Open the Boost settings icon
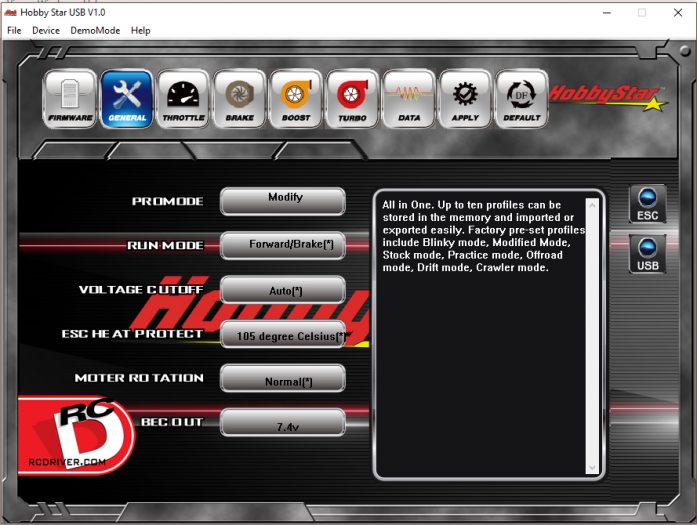697x525 pixels. coord(295,99)
